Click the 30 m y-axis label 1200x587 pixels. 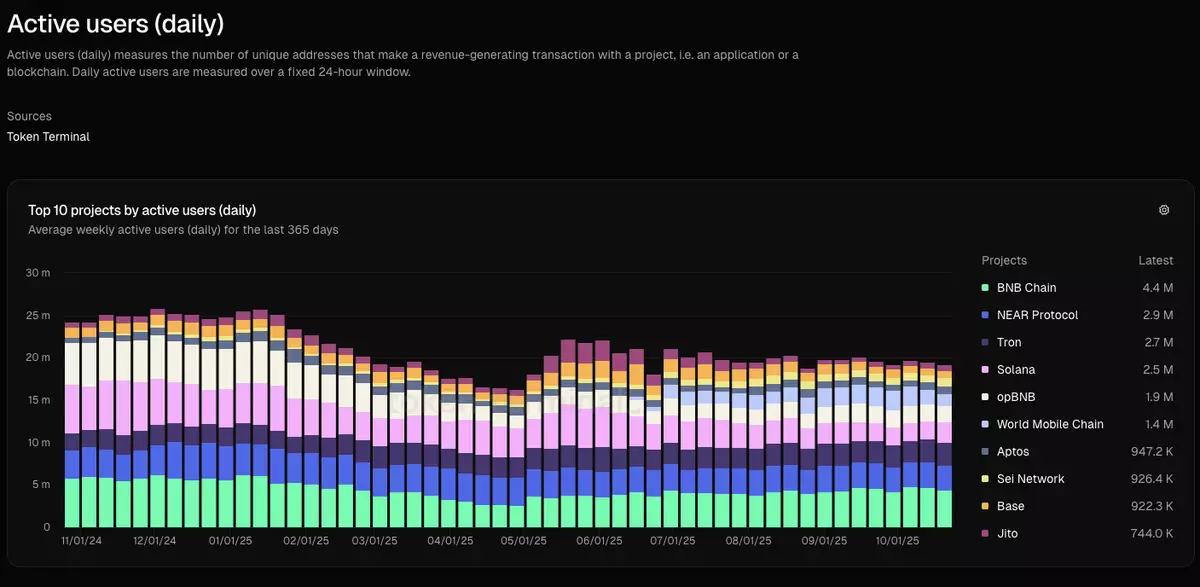38,273
